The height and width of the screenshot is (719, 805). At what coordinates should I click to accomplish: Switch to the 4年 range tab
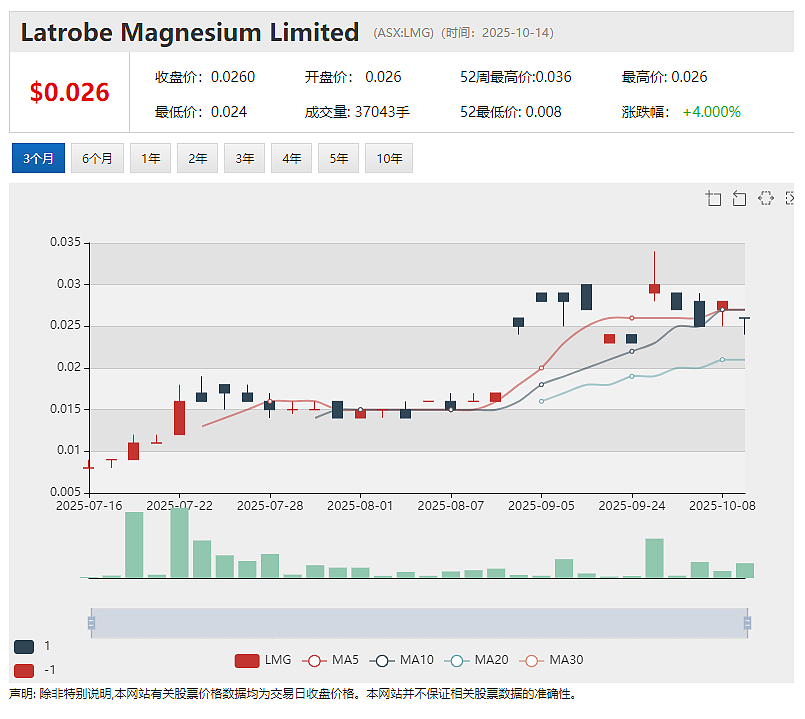(x=292, y=158)
